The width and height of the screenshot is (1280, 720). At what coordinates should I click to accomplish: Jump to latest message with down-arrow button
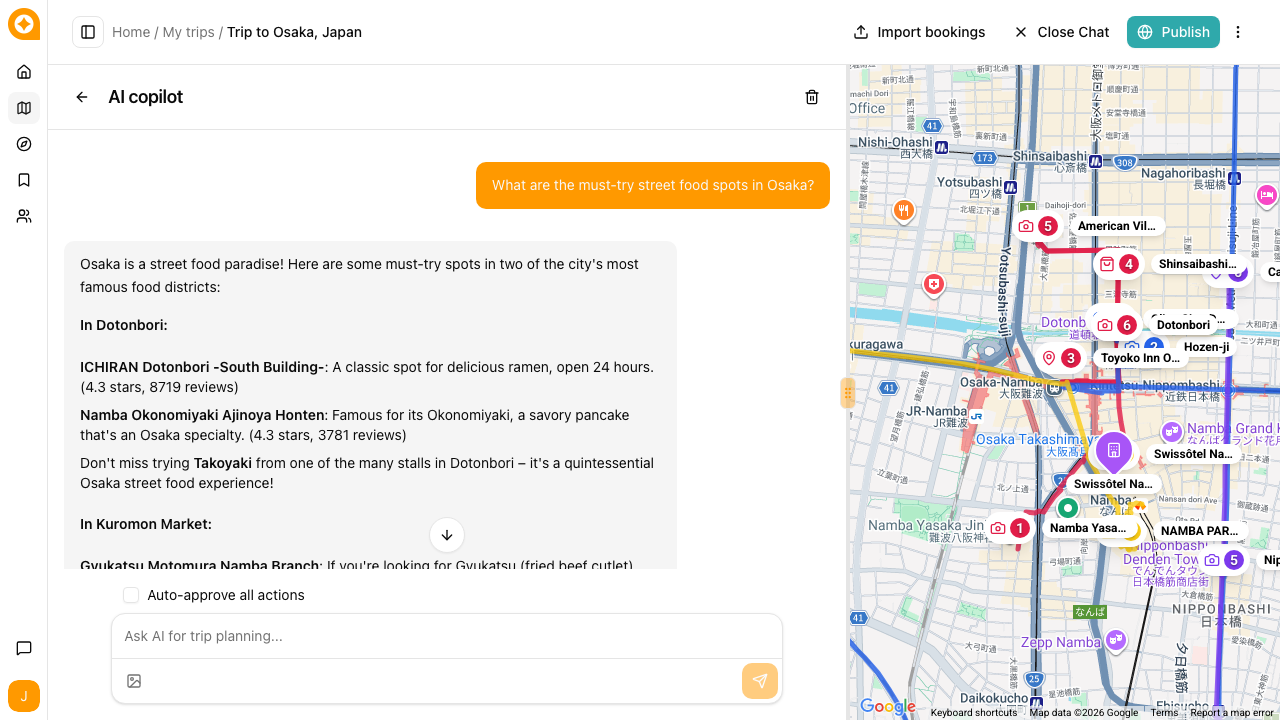(x=447, y=535)
